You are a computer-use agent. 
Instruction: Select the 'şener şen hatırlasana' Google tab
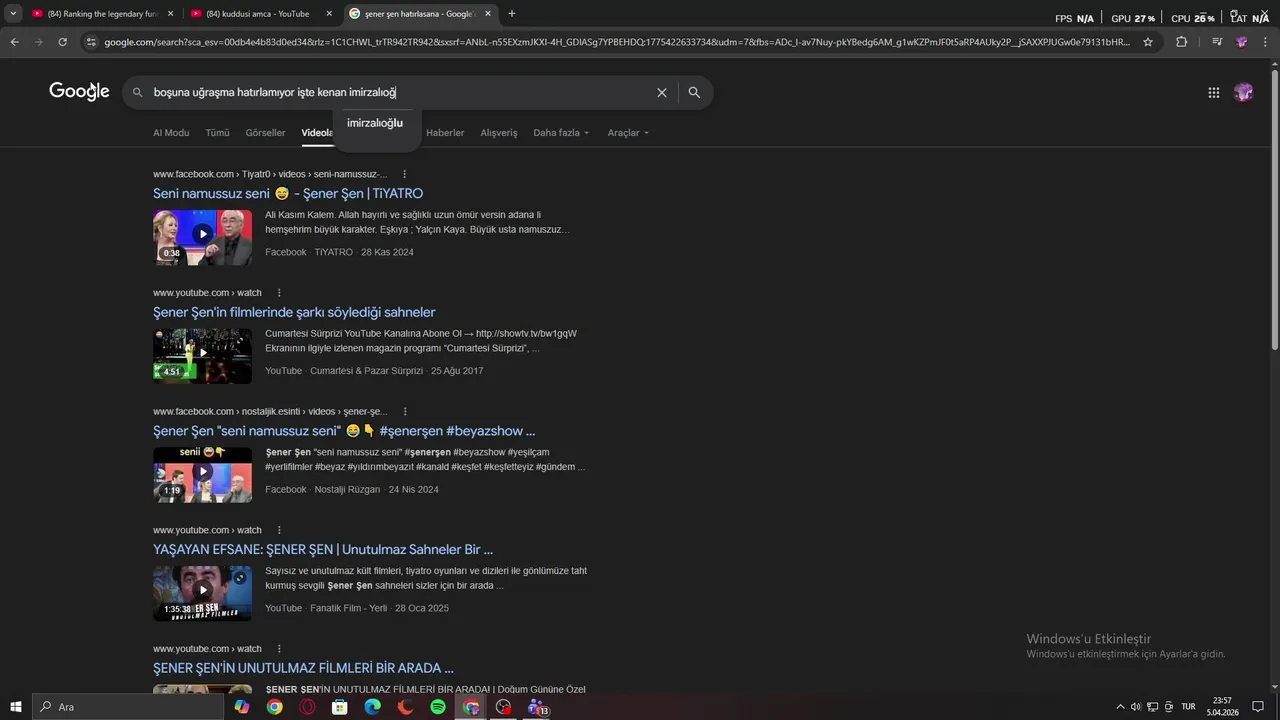[420, 14]
